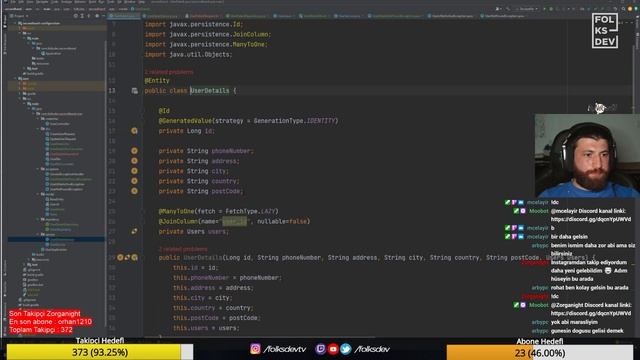
Task: Open Search Everywhere magnifier in the top toolbar
Action: (x=623, y=9)
